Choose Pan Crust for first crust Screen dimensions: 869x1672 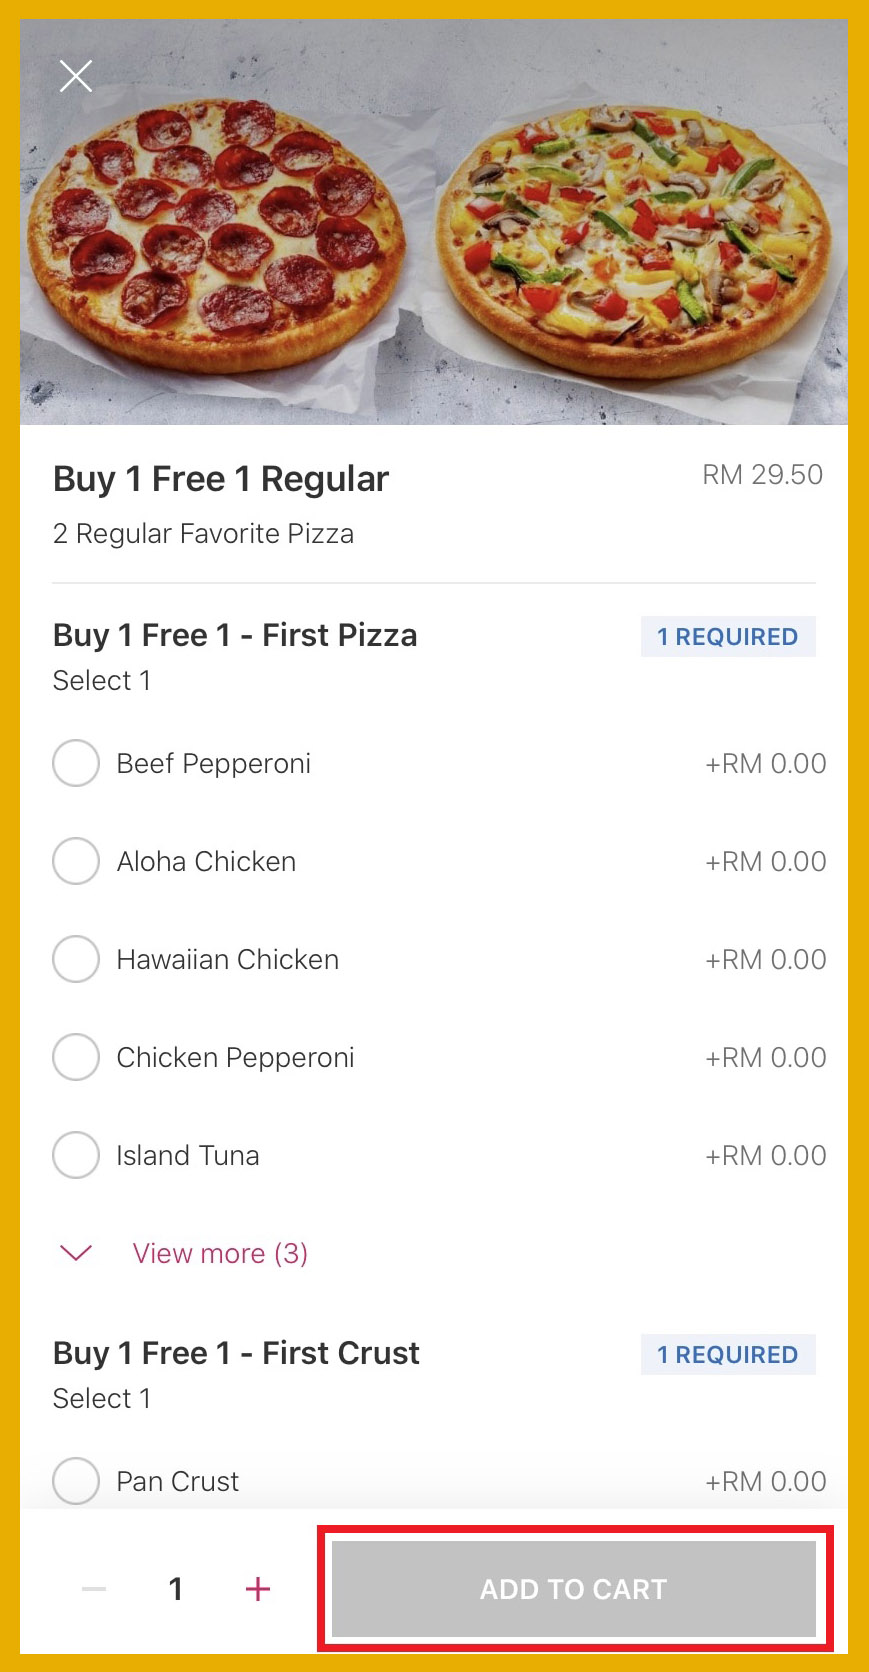[x=76, y=1481]
